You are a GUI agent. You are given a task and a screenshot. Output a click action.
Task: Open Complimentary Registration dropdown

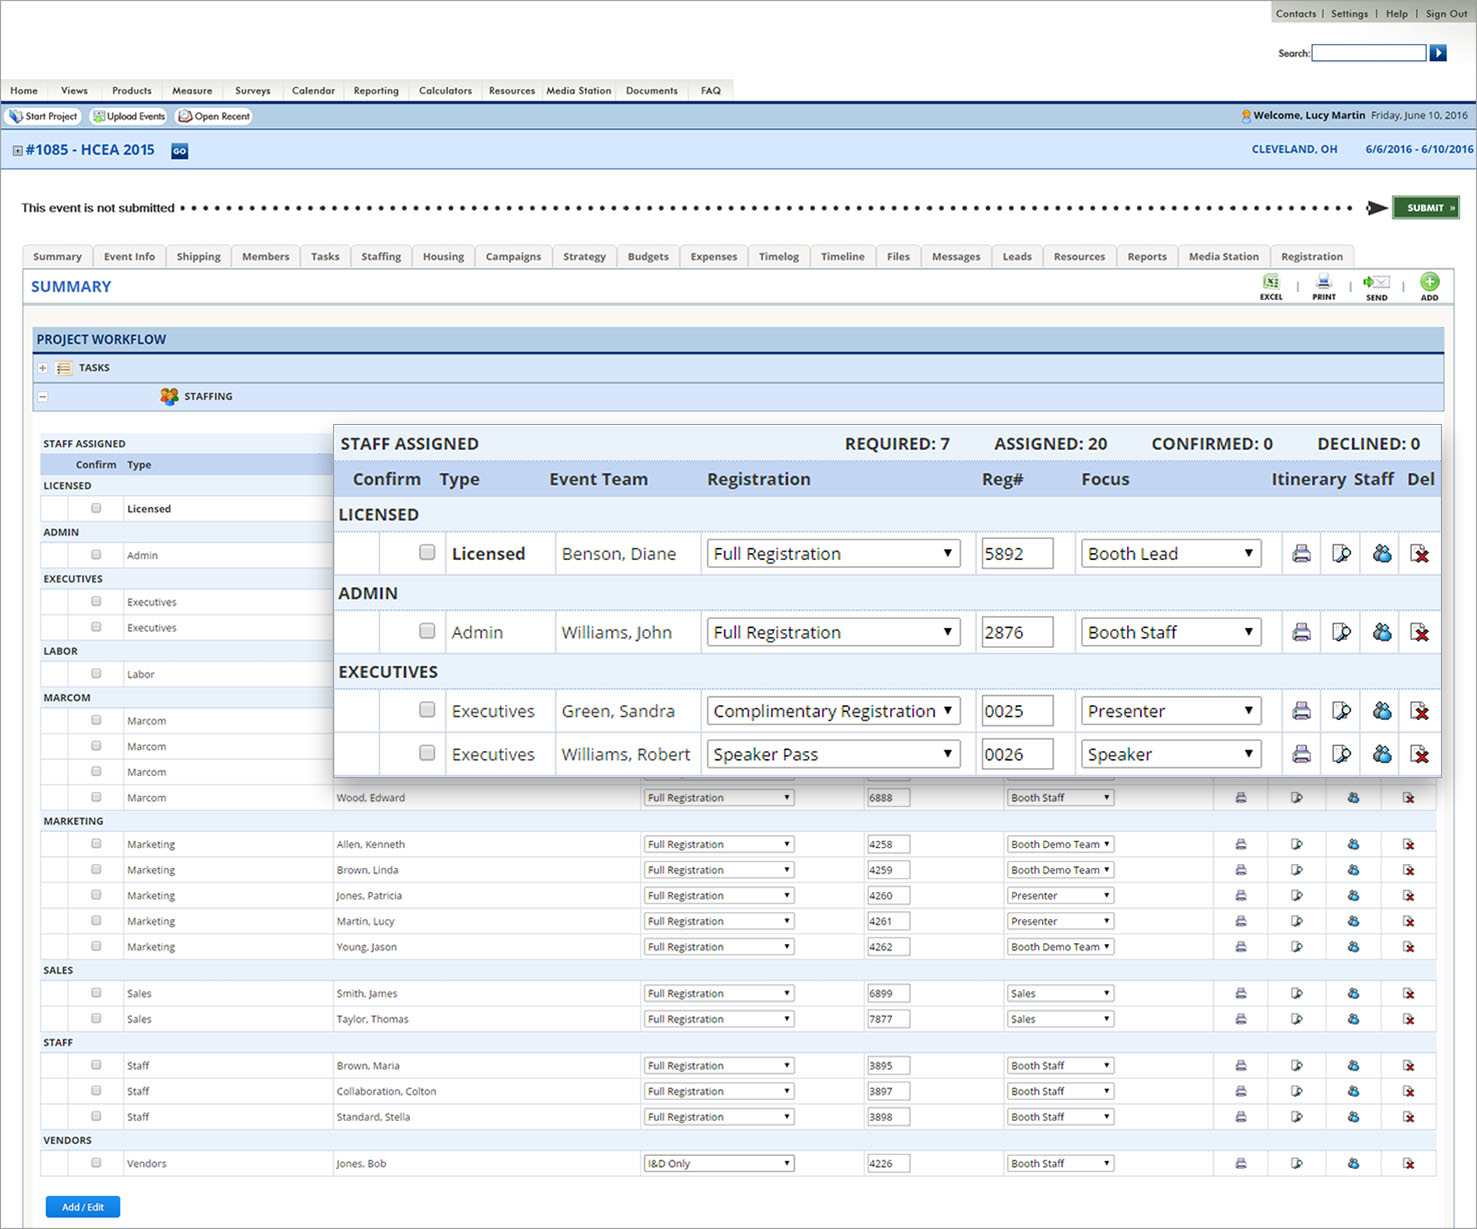[833, 711]
